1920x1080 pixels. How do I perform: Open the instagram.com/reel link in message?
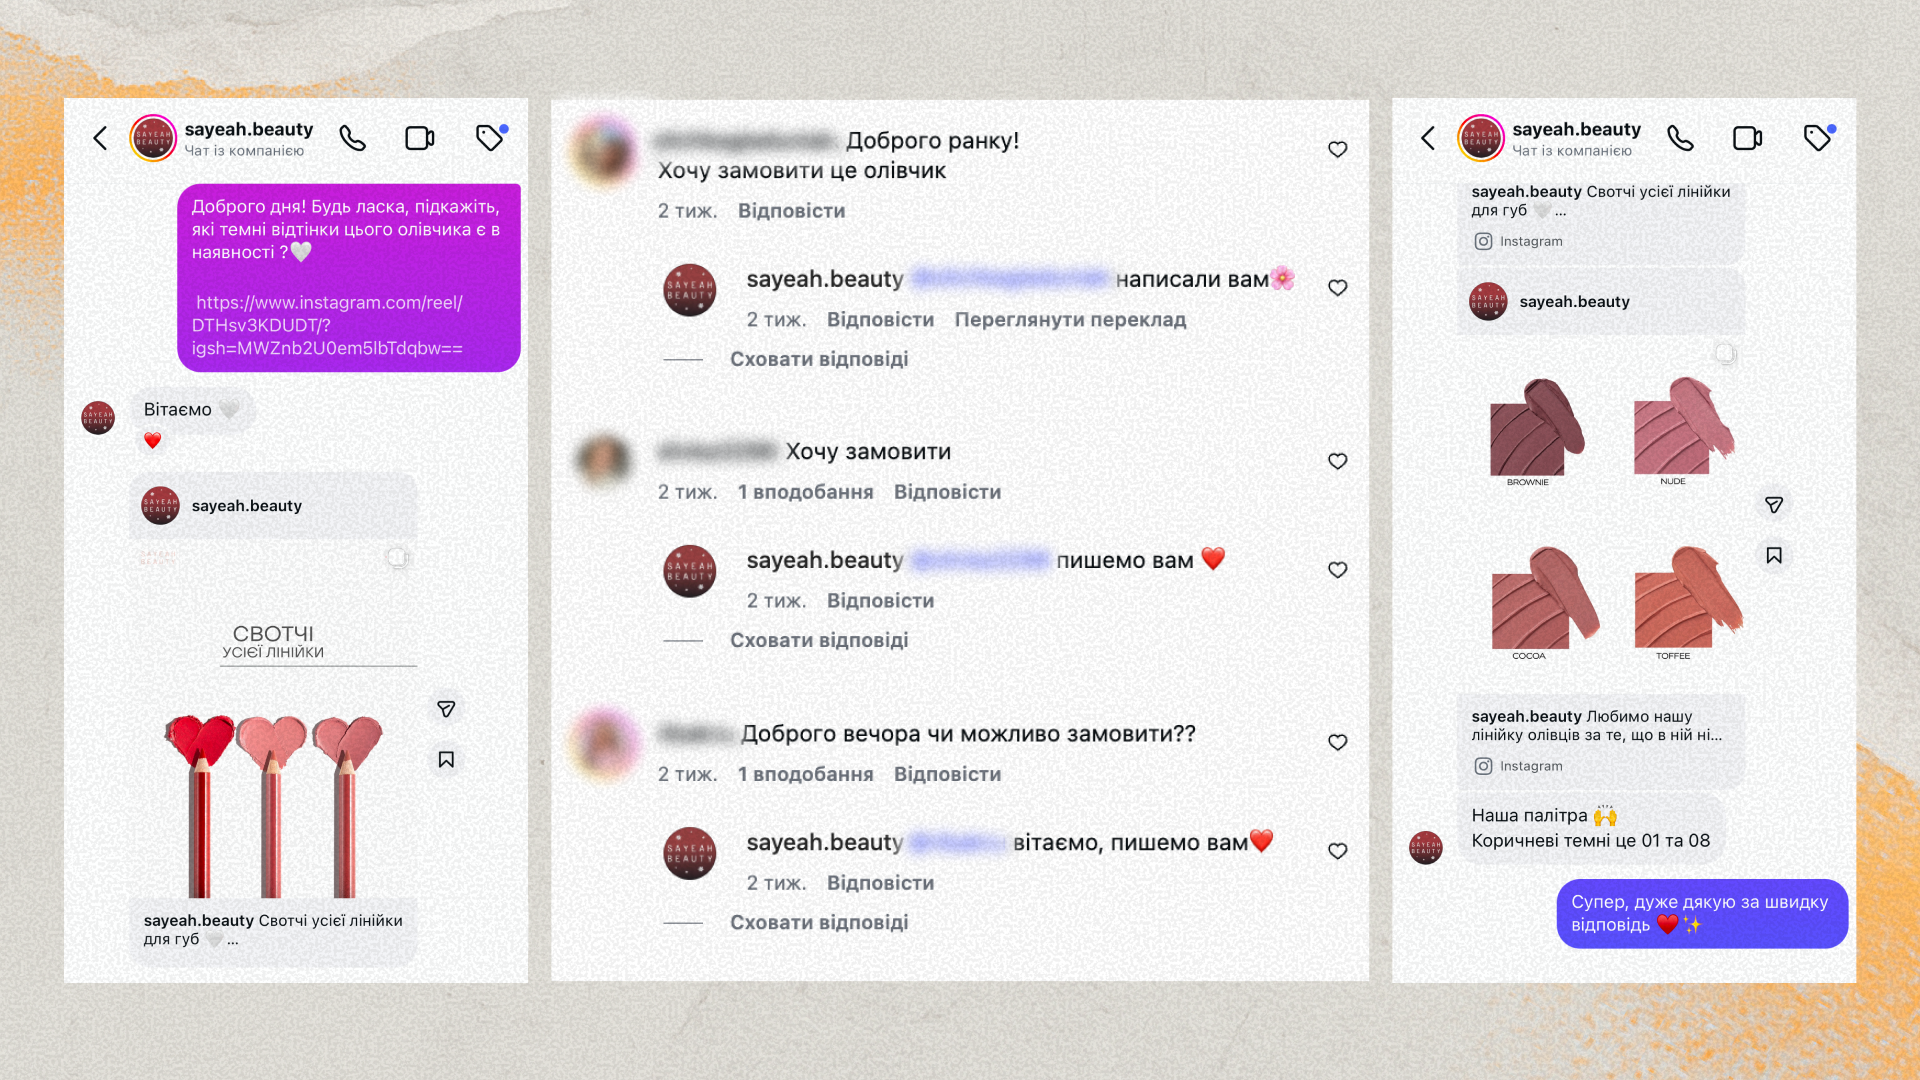(328, 325)
